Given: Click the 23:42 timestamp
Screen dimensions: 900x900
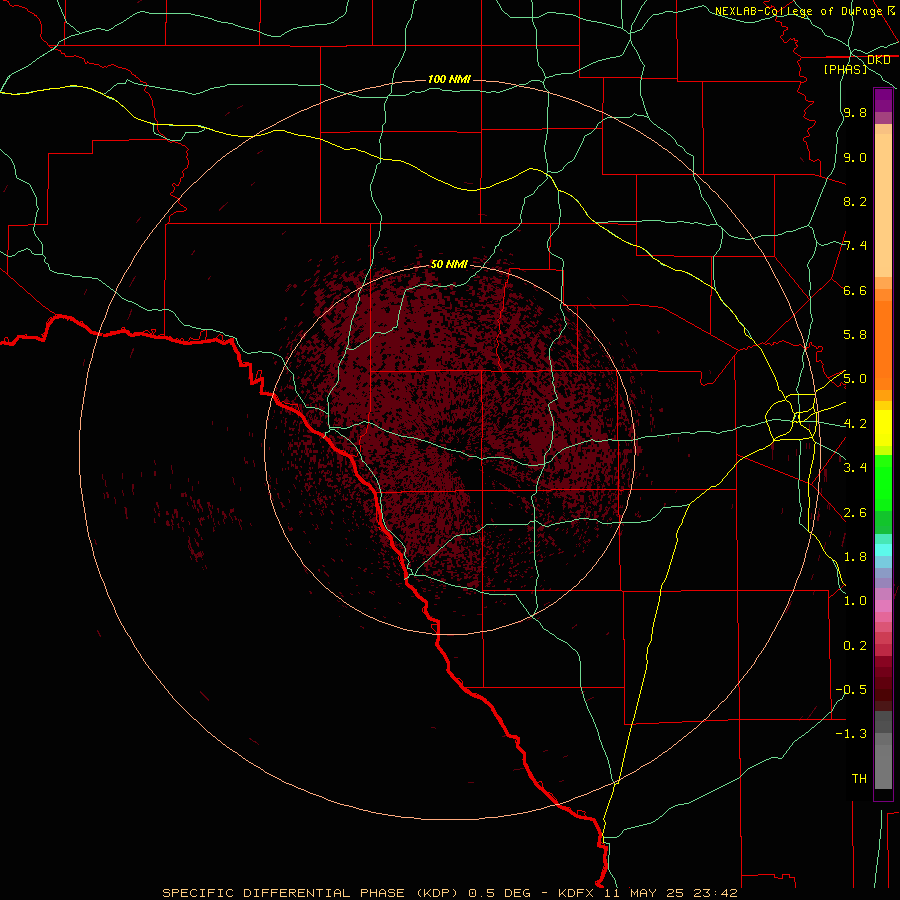Looking at the screenshot, I should coord(715,893).
